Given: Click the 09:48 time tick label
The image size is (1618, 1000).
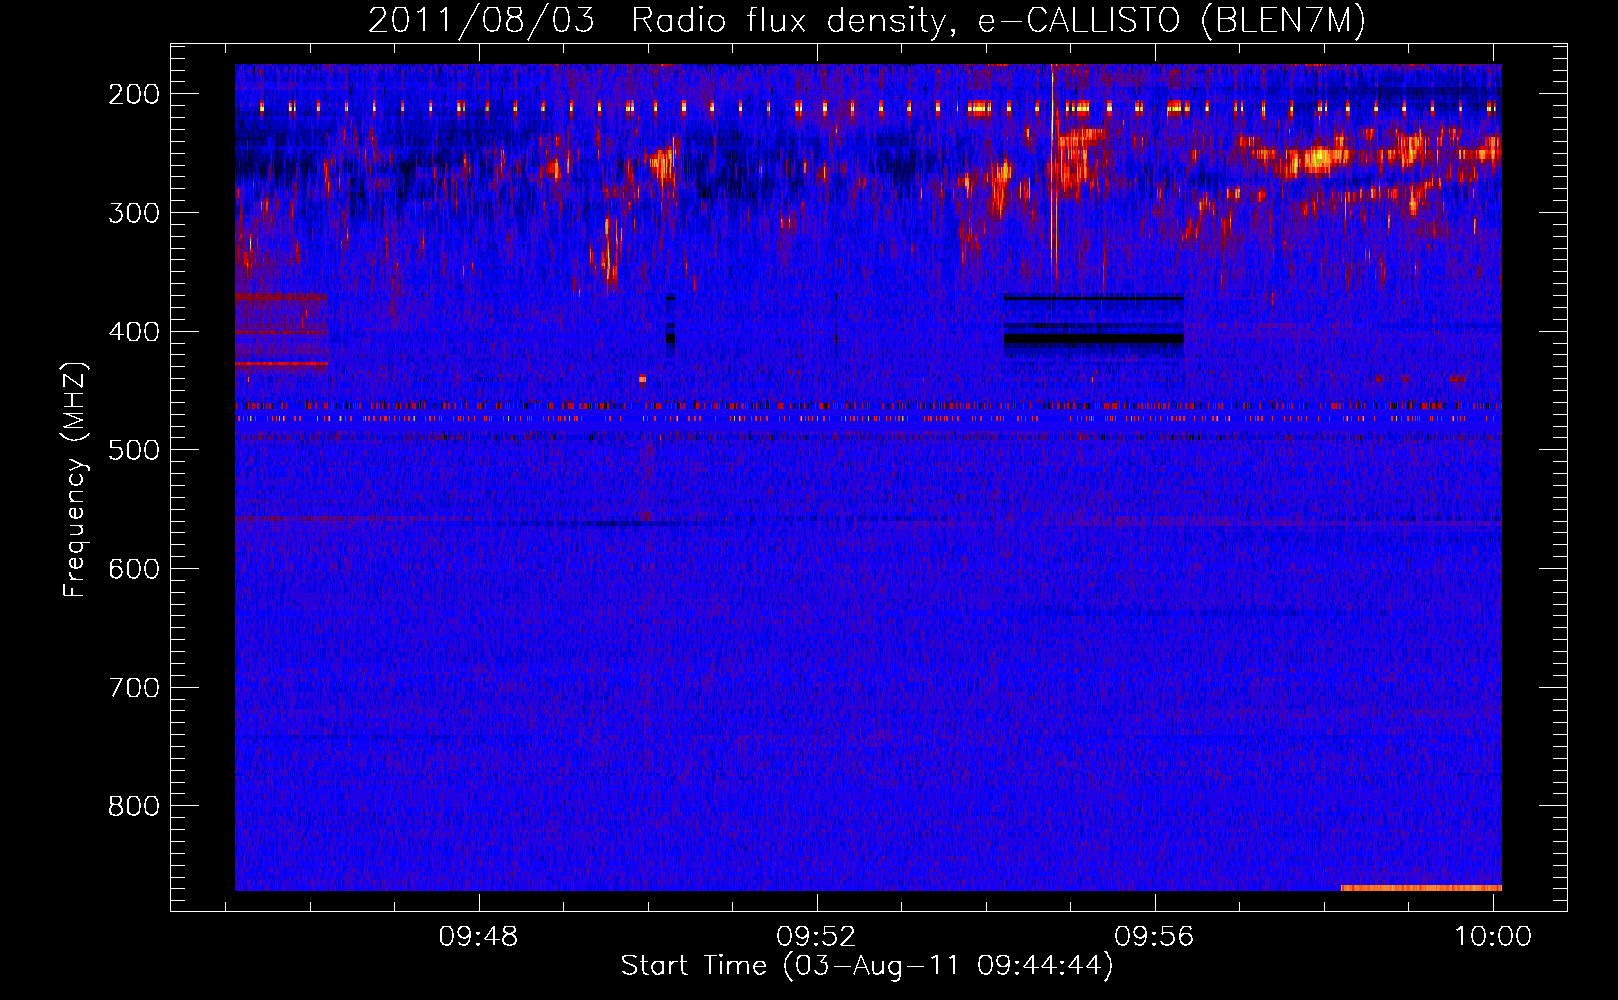Looking at the screenshot, I should coord(479,936).
